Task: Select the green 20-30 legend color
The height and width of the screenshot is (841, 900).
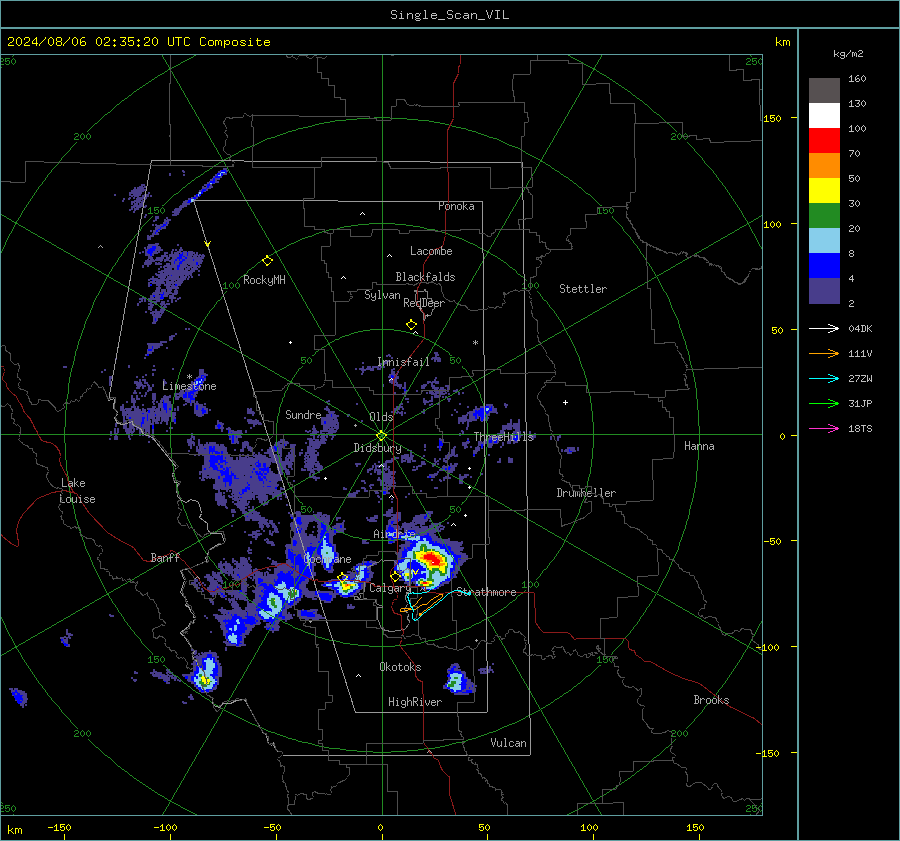Action: (x=824, y=215)
